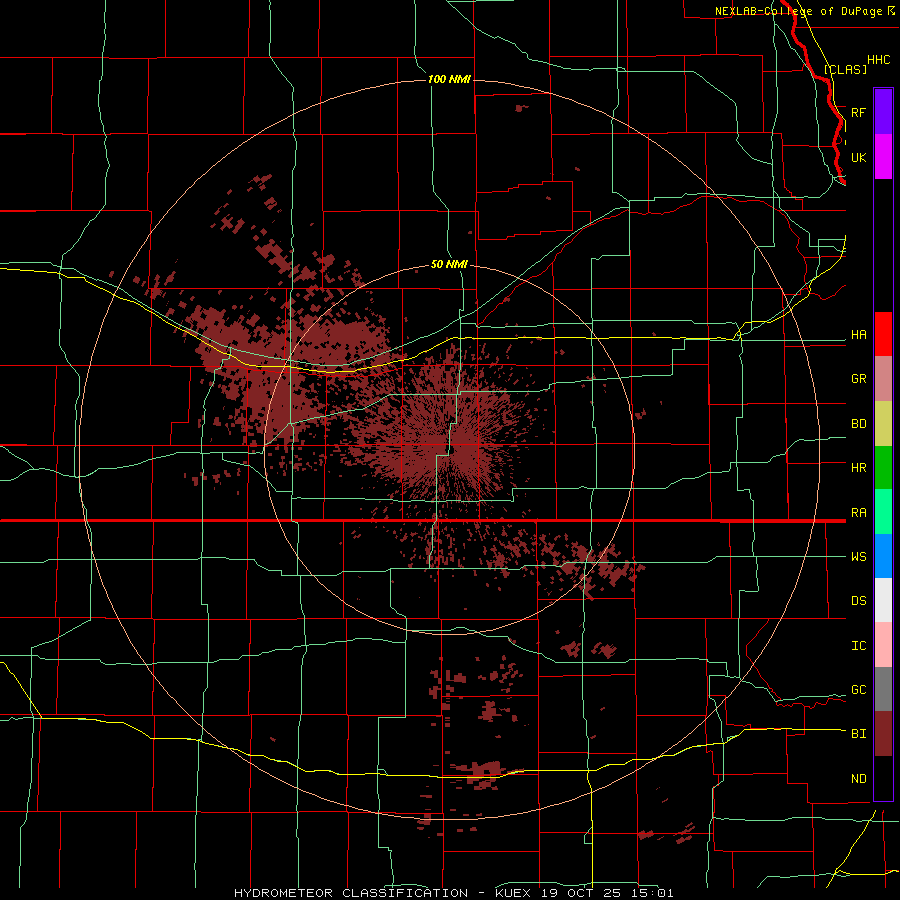Screen dimensions: 900x900
Task: Click the HR green legend swatch
Action: (x=883, y=468)
